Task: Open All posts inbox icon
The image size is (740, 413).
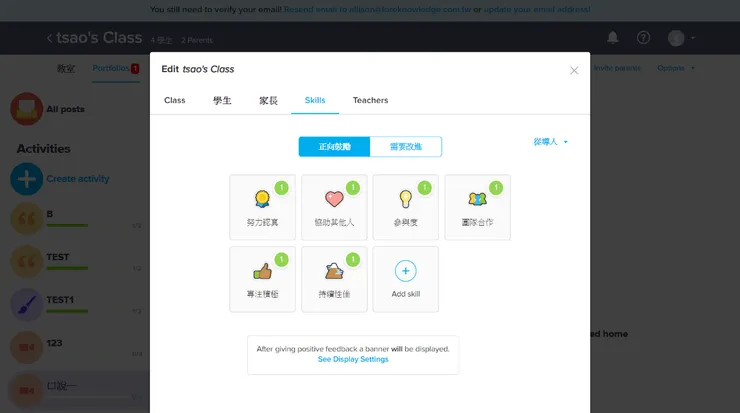Action: coord(27,109)
